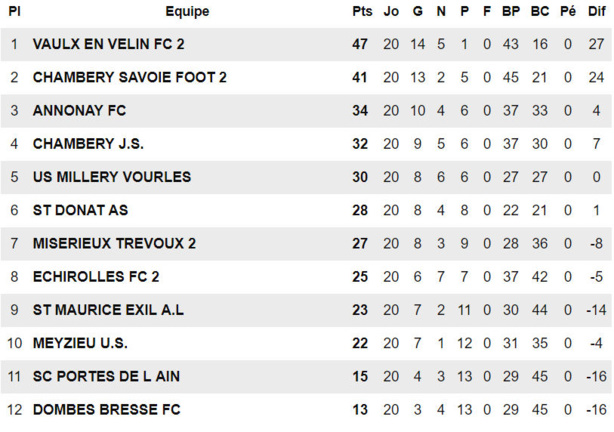
Task: Select the Dif column header
Action: (596, 11)
